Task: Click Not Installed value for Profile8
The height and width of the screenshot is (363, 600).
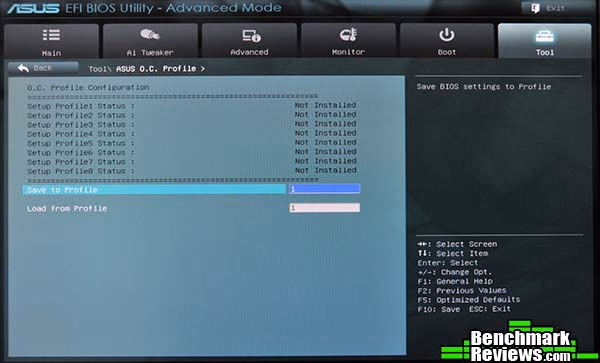Action: (x=326, y=170)
